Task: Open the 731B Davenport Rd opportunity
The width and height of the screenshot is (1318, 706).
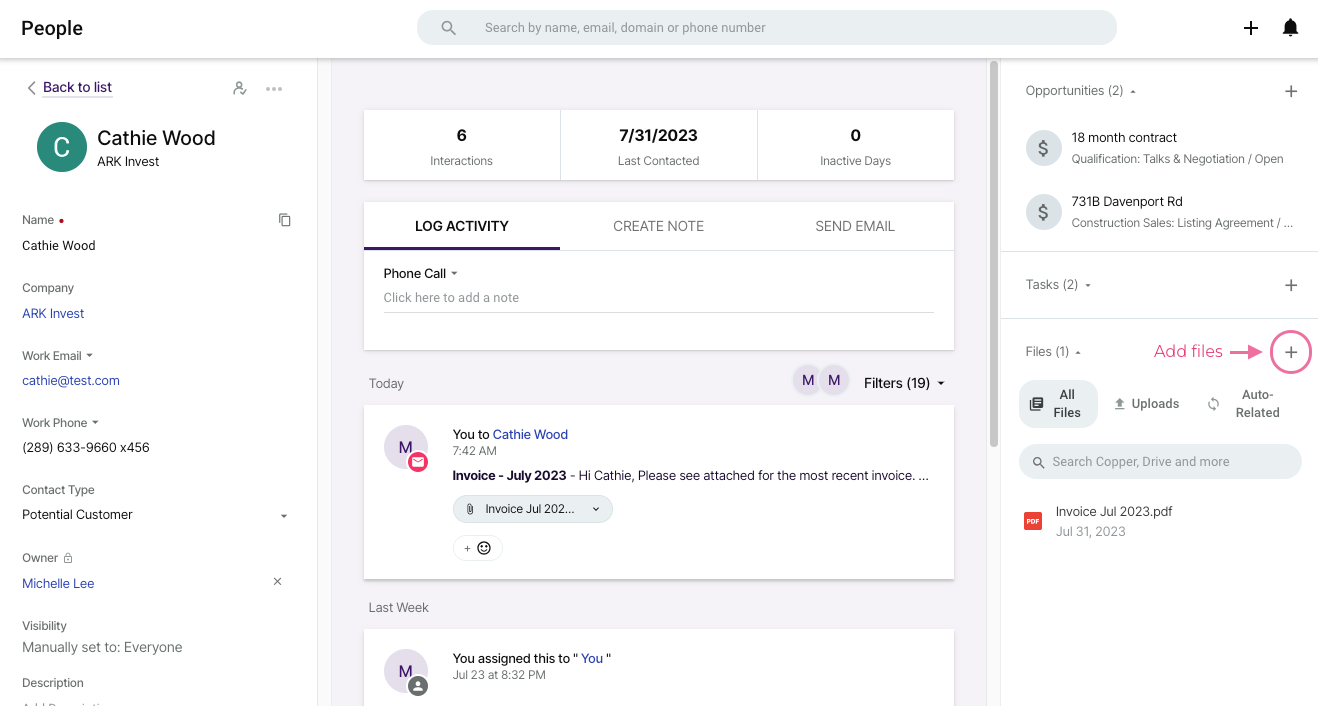Action: [1127, 202]
